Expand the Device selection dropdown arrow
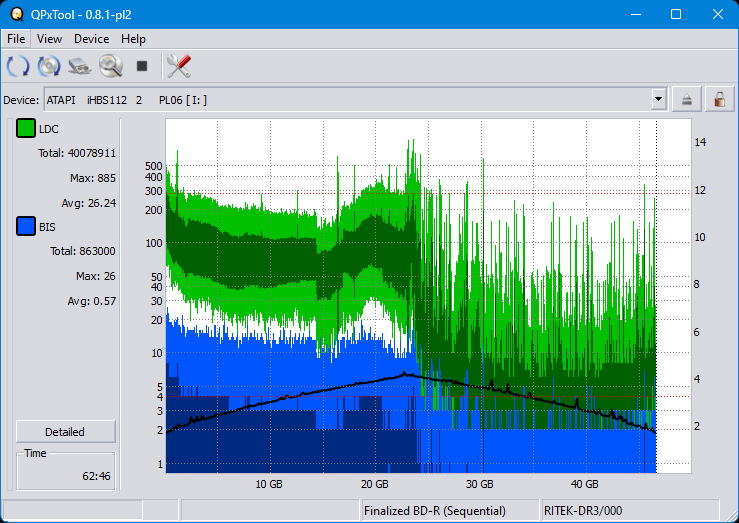Screen dimensions: 739x523 pos(658,99)
